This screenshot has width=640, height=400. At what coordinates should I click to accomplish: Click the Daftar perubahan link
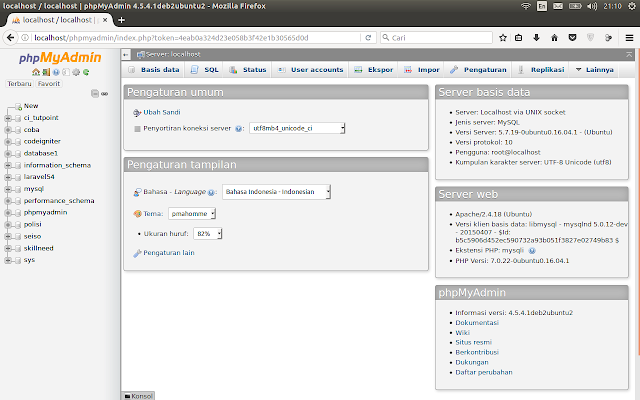484,372
